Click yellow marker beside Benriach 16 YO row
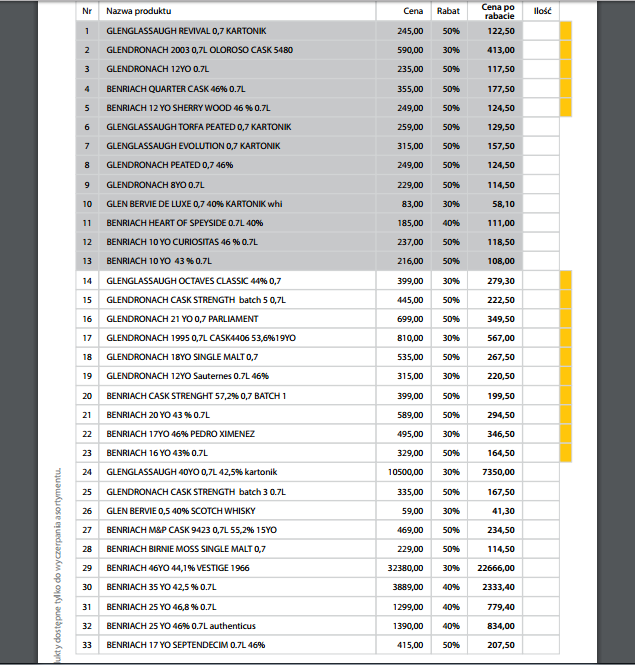The image size is (635, 665). (x=565, y=453)
